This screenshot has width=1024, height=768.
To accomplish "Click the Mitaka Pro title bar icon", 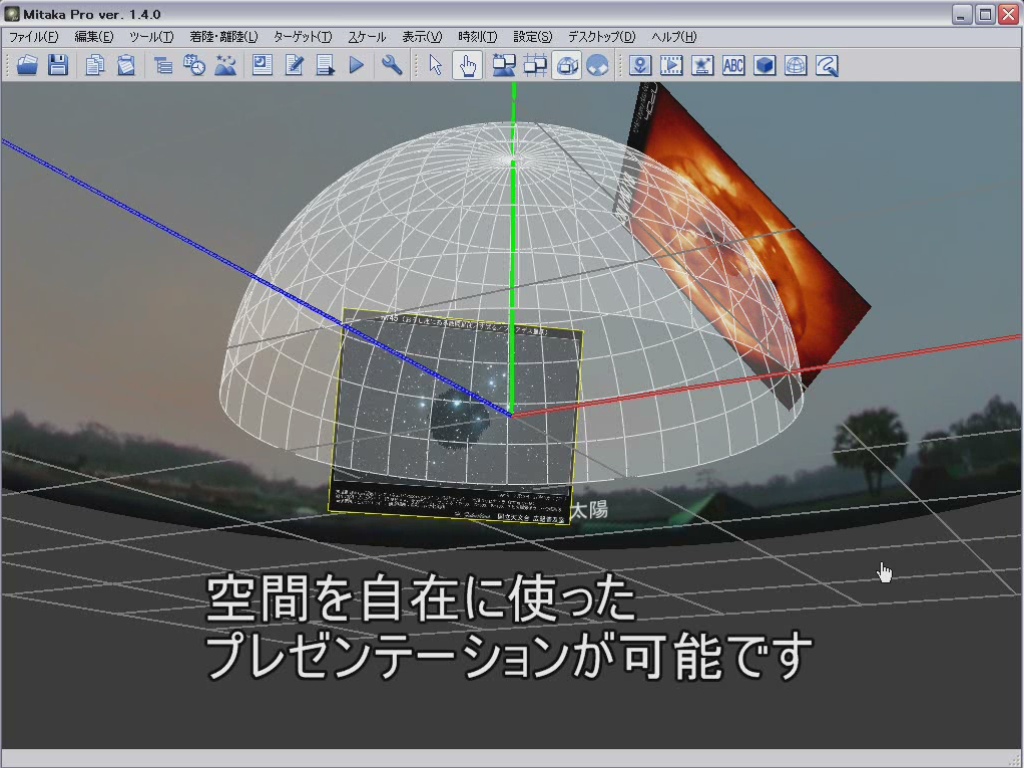I will click(12, 14).
